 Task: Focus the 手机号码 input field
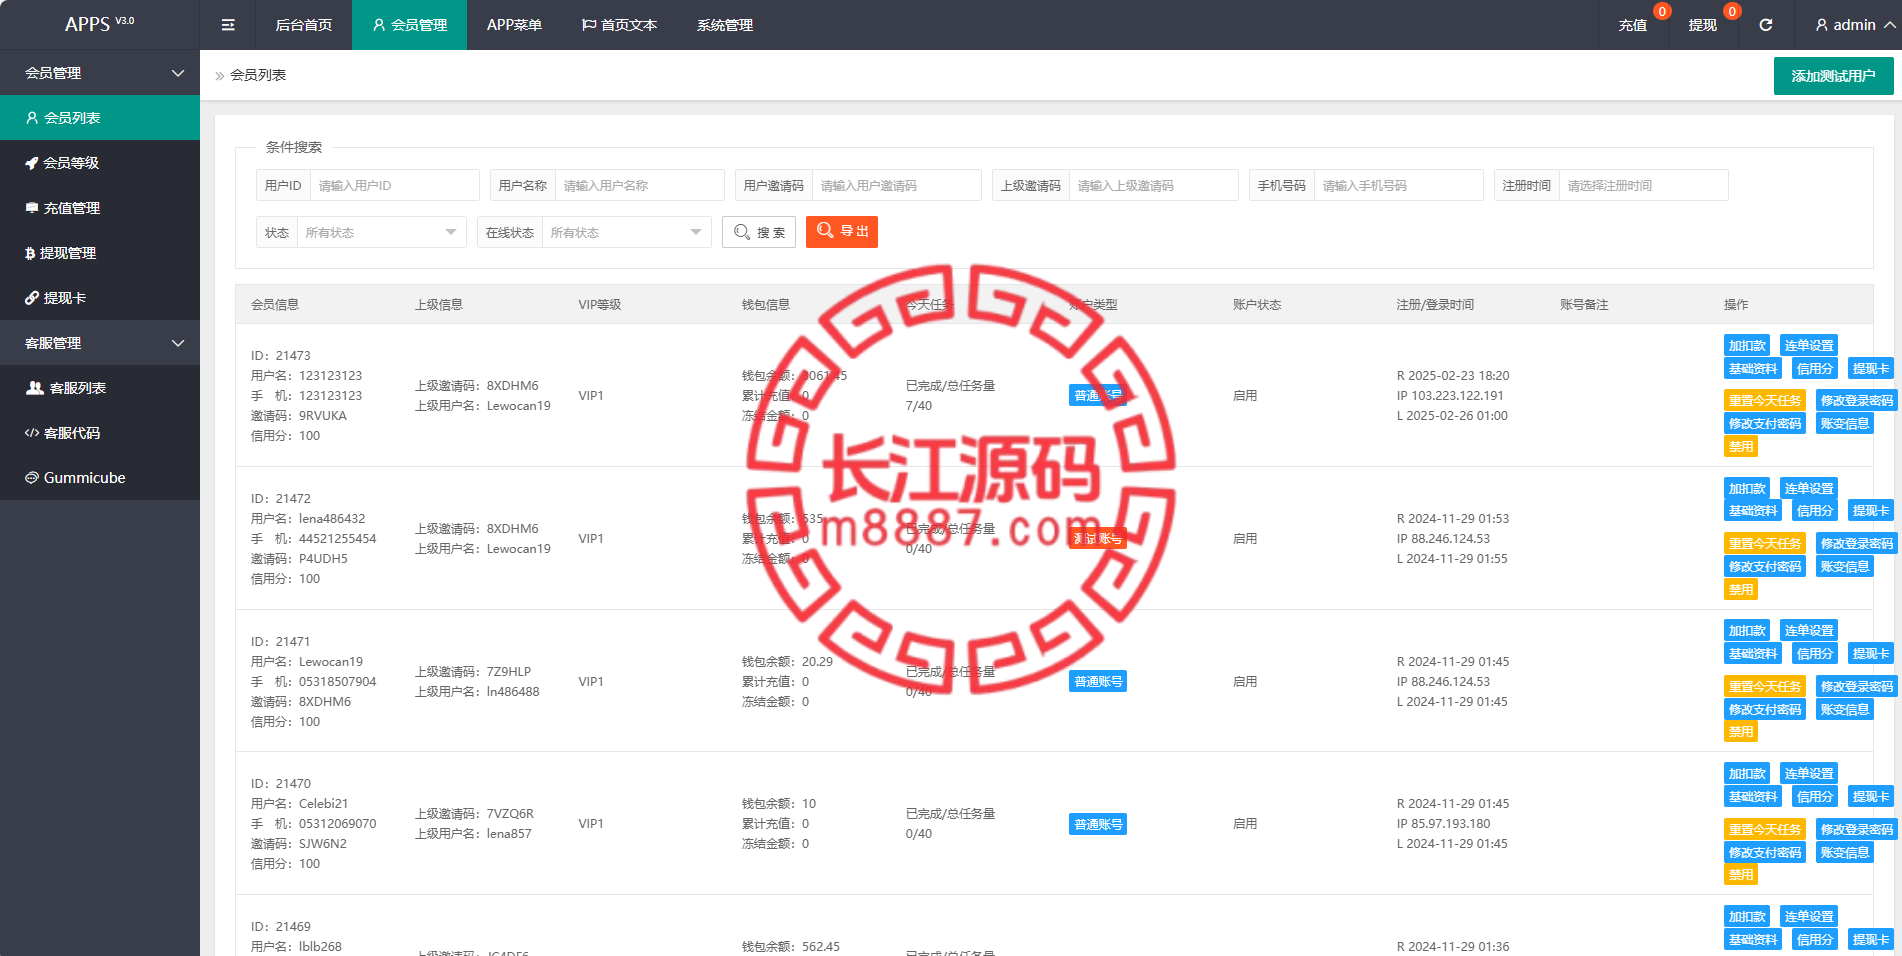click(x=1398, y=185)
